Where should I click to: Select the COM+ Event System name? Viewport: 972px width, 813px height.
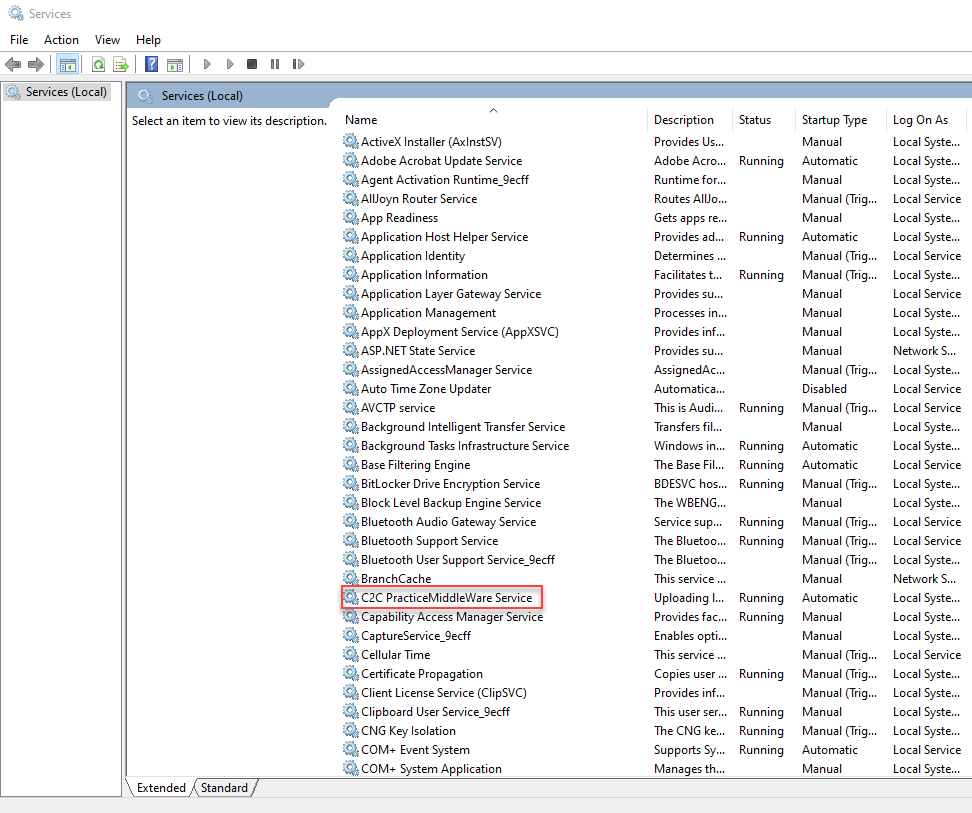415,750
